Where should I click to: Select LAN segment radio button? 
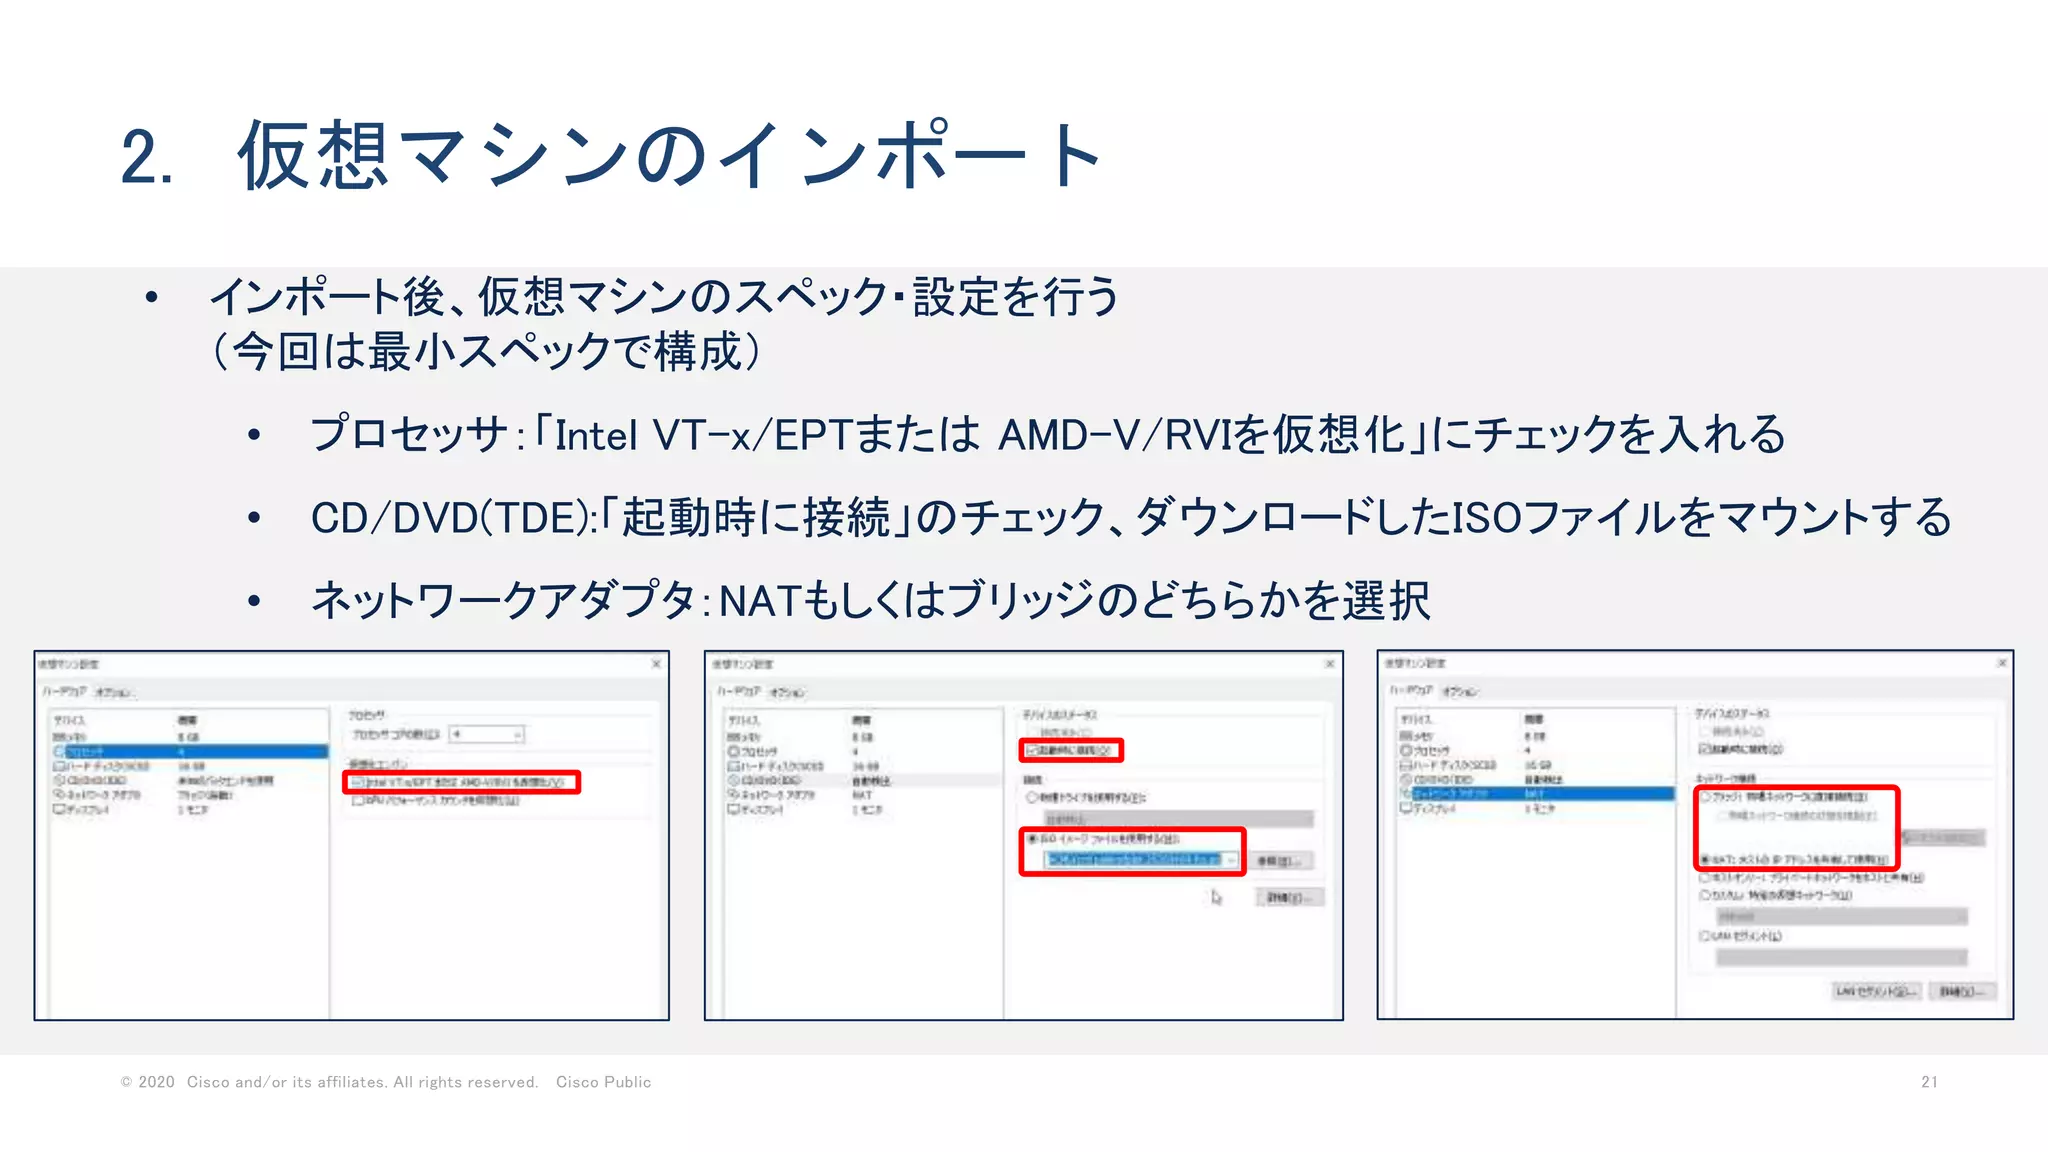(1706, 937)
